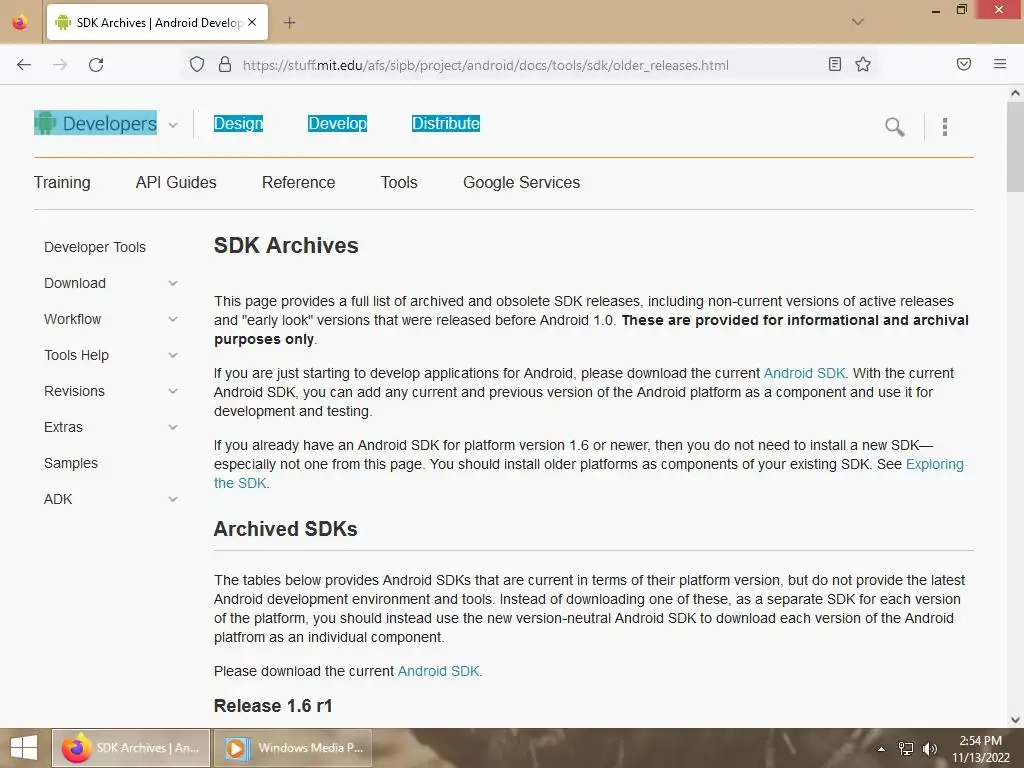Open the list all tabs chevron
This screenshot has height=768, width=1024.
tap(858, 22)
